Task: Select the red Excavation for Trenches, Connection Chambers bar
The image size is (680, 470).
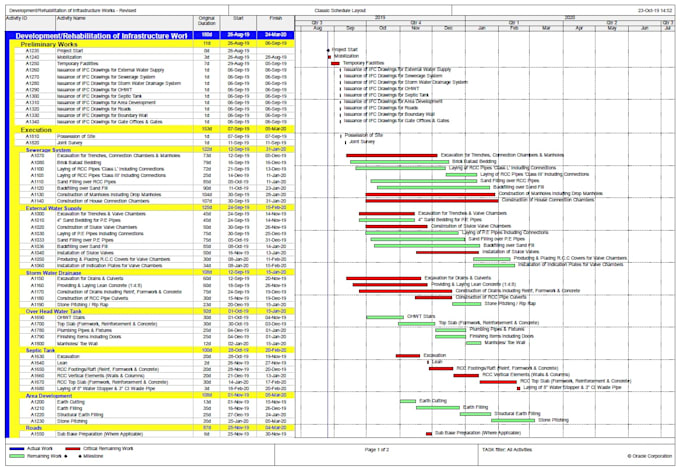Action: pyautogui.click(x=392, y=155)
